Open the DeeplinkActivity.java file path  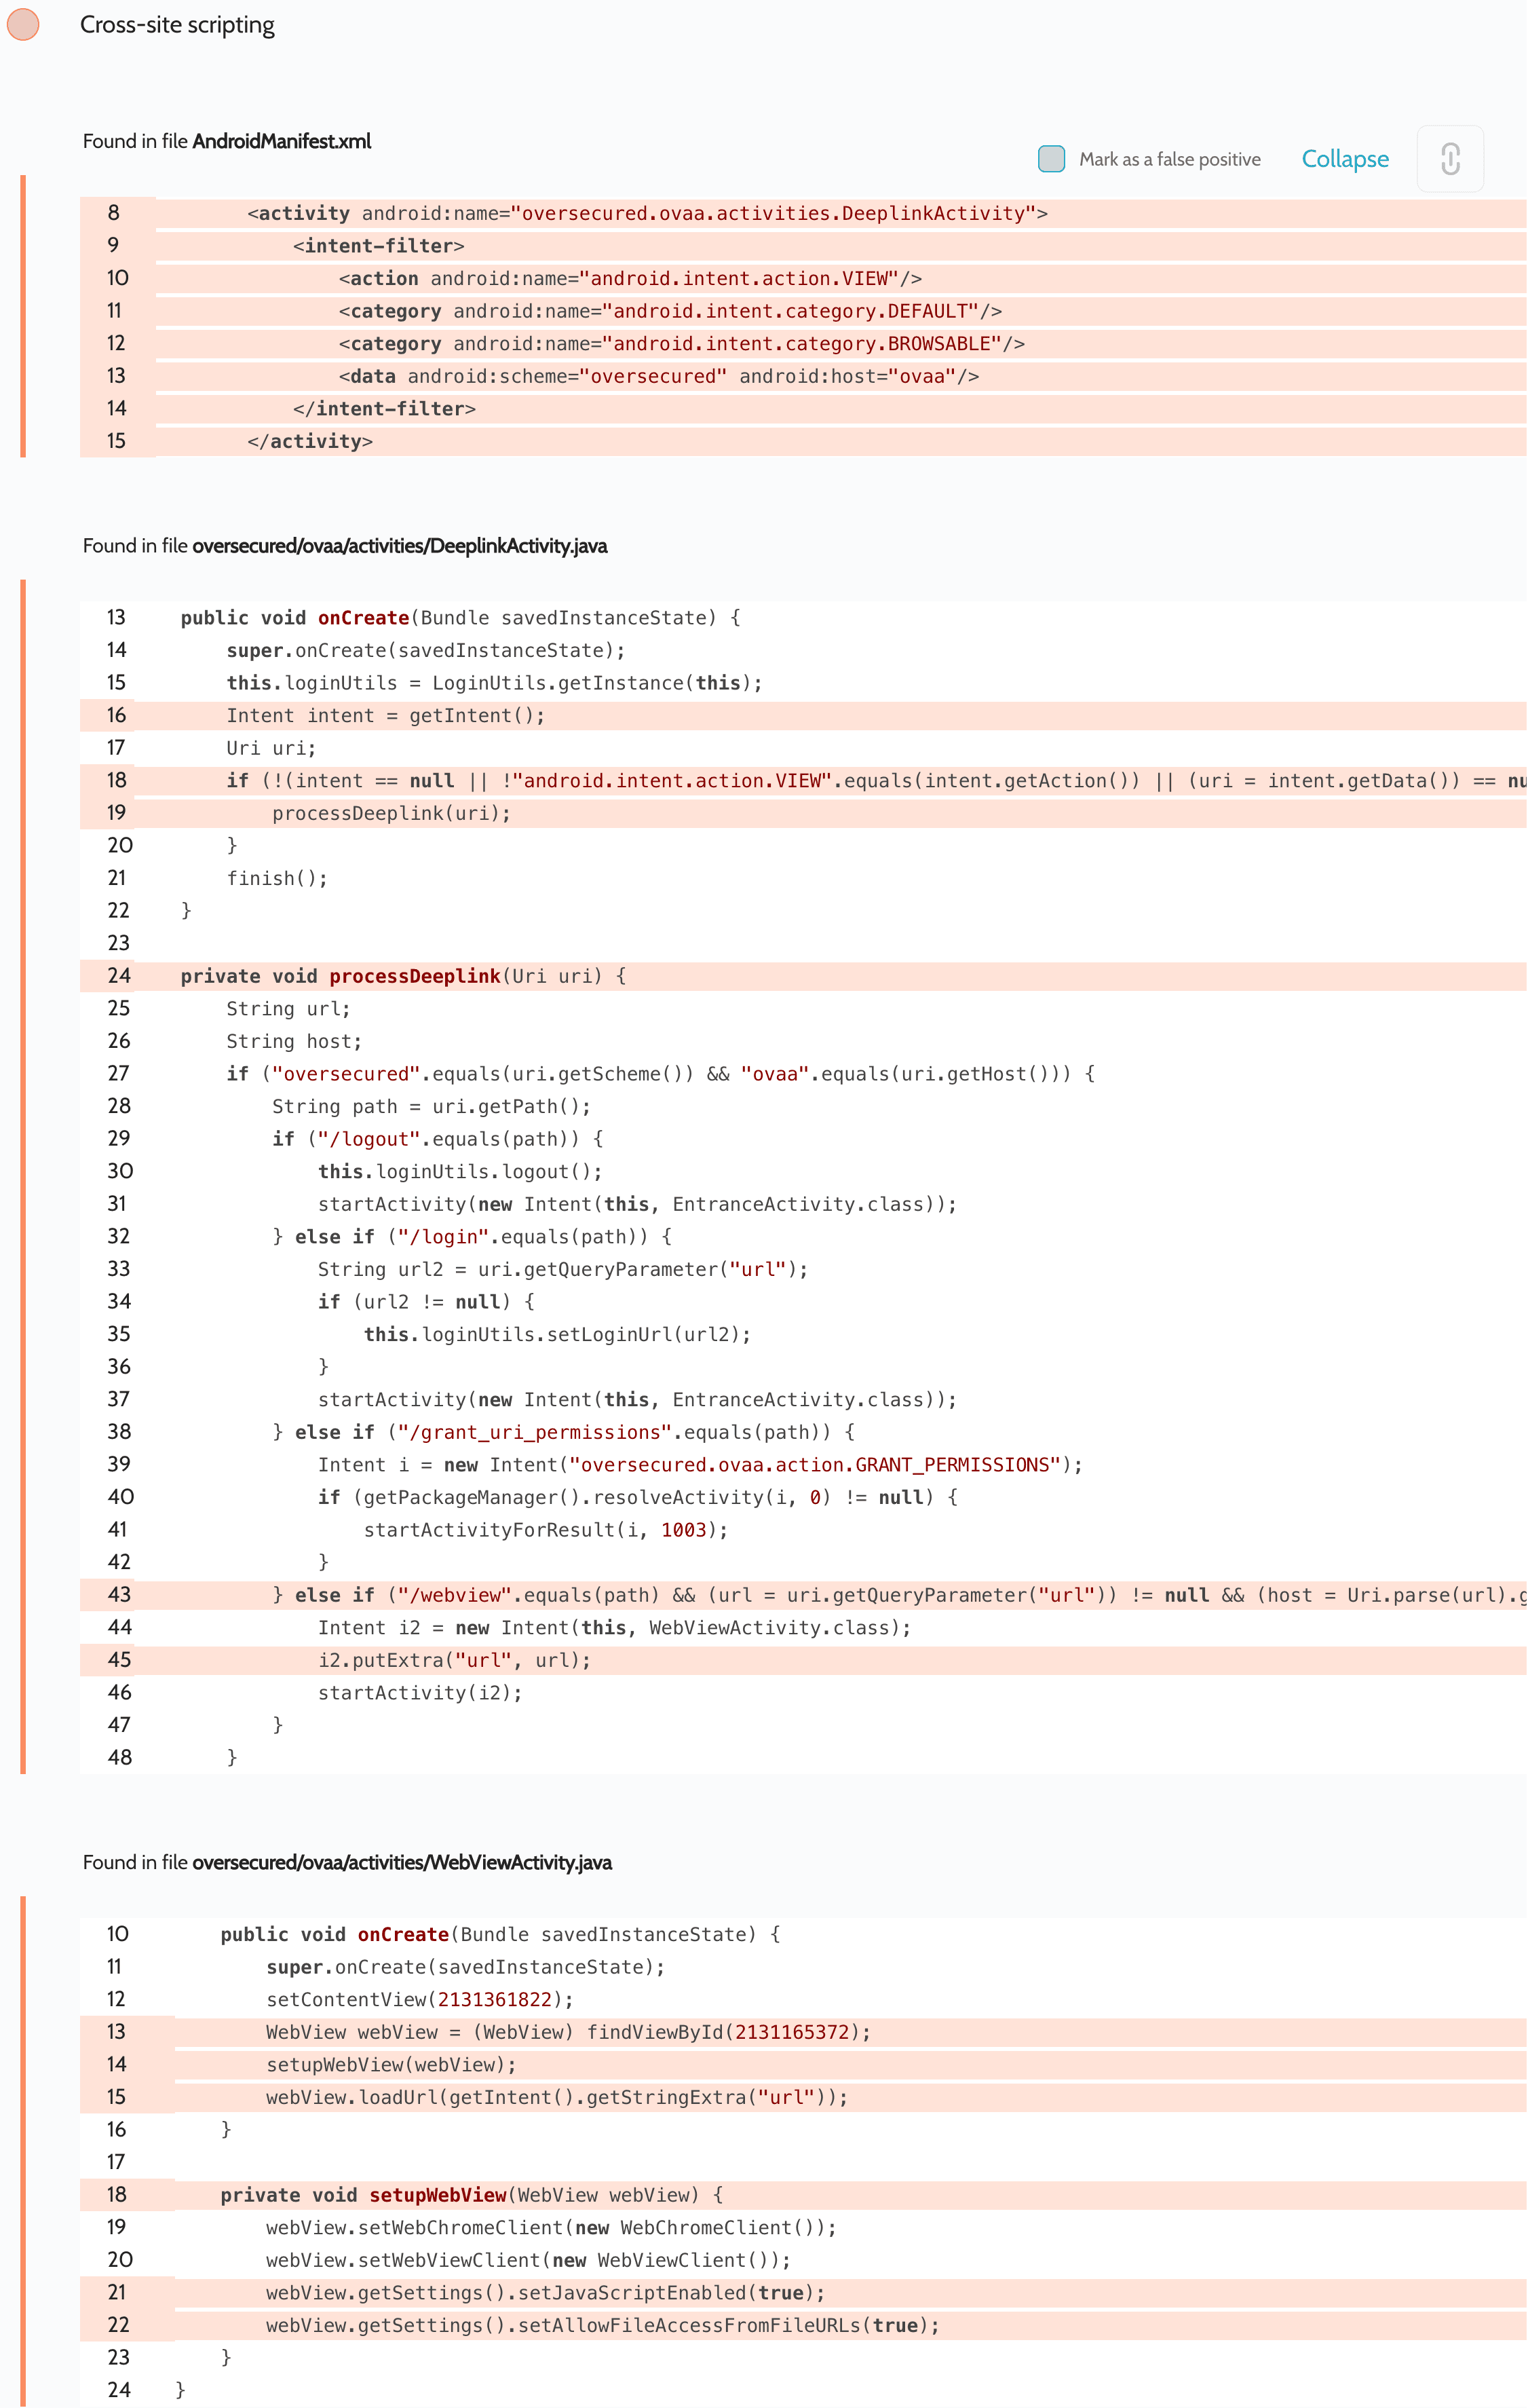pyautogui.click(x=399, y=546)
